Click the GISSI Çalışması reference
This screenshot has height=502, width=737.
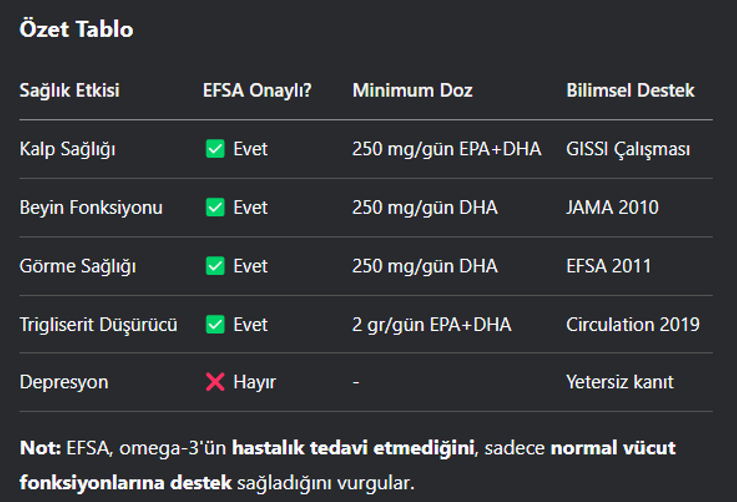point(628,149)
